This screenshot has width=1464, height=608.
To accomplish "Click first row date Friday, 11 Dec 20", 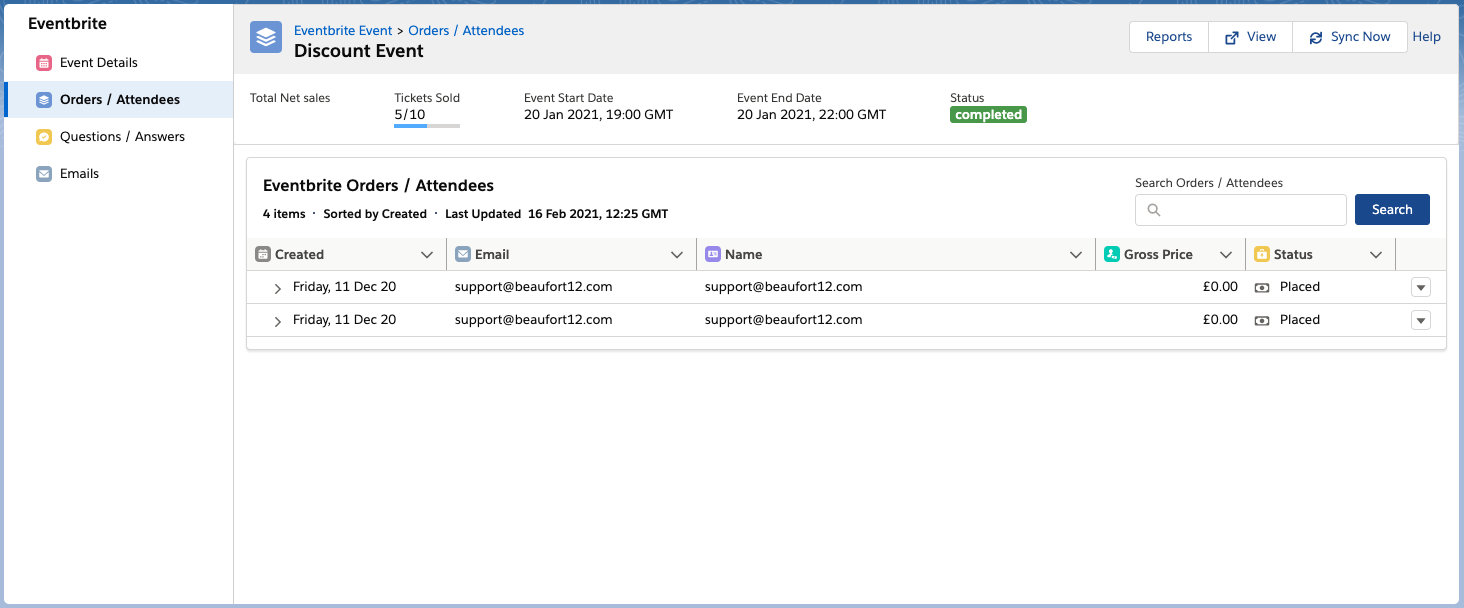I will [x=344, y=287].
